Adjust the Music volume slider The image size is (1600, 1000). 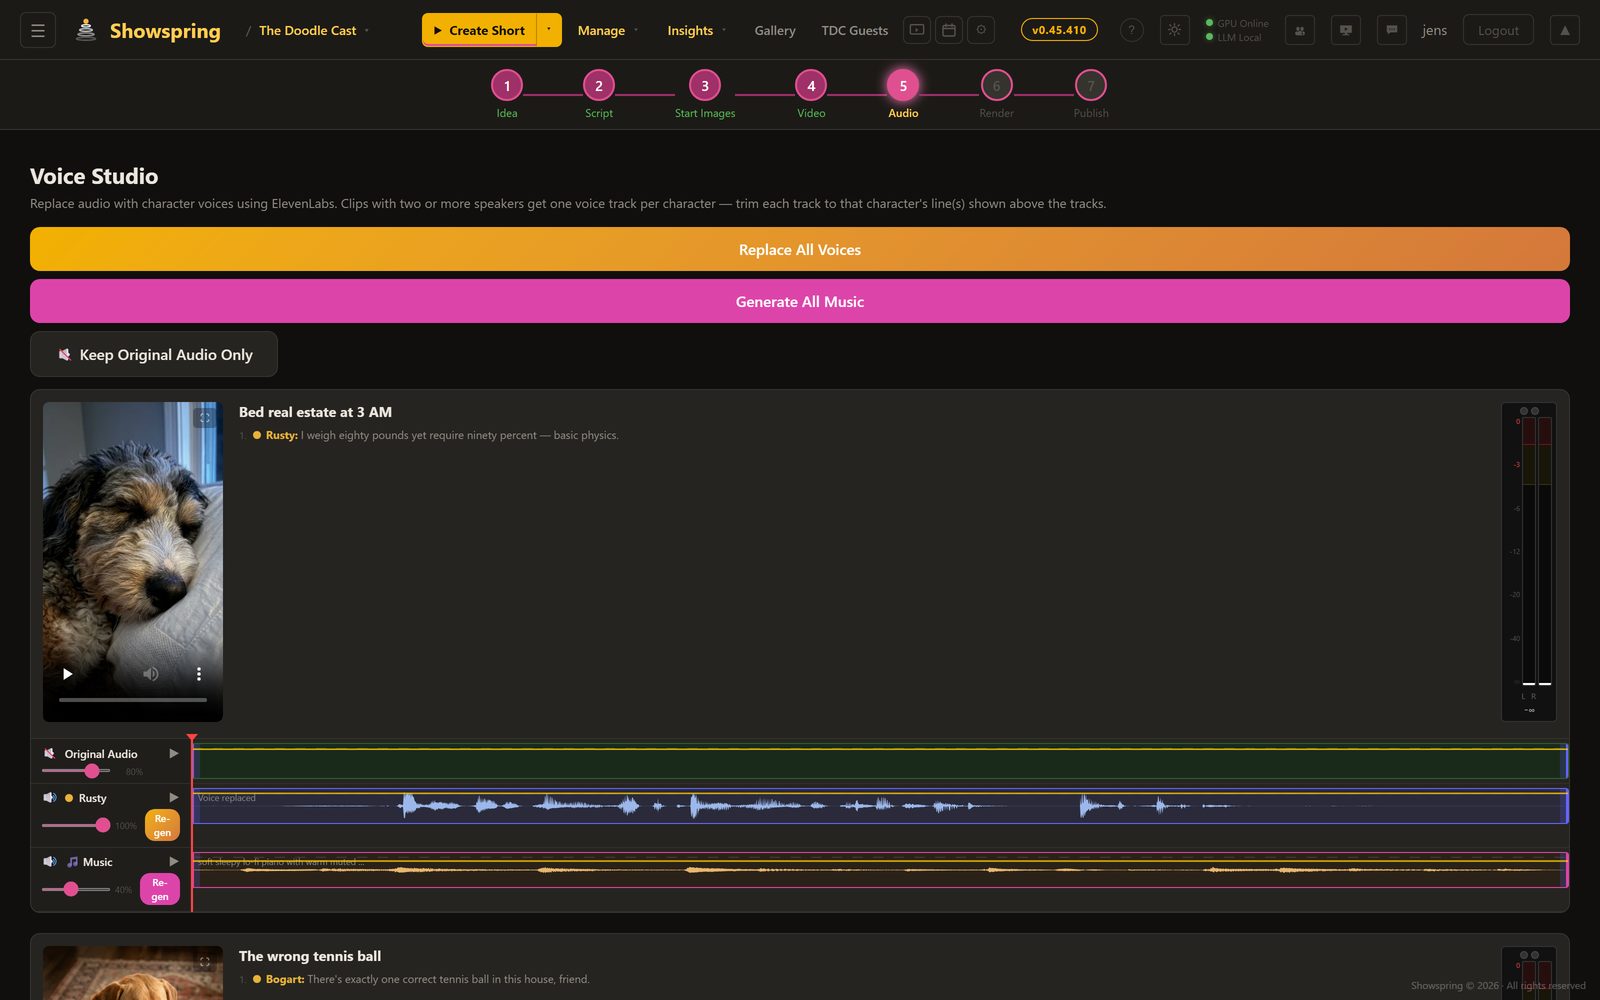[x=76, y=889]
